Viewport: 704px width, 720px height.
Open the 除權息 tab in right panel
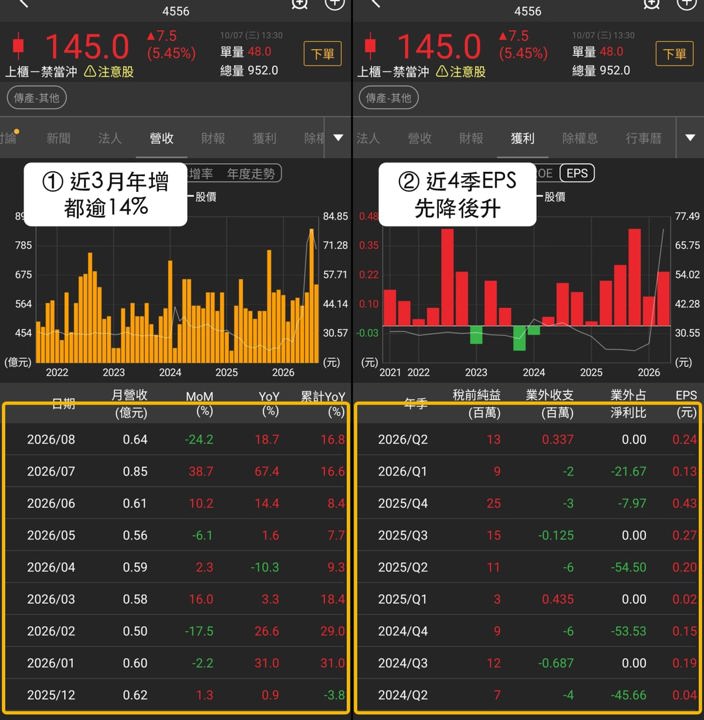click(580, 138)
